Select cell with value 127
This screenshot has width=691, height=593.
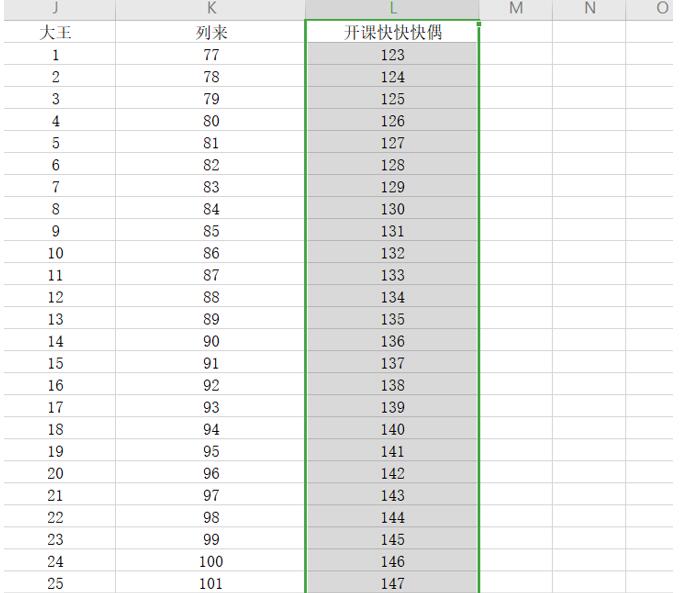click(392, 143)
